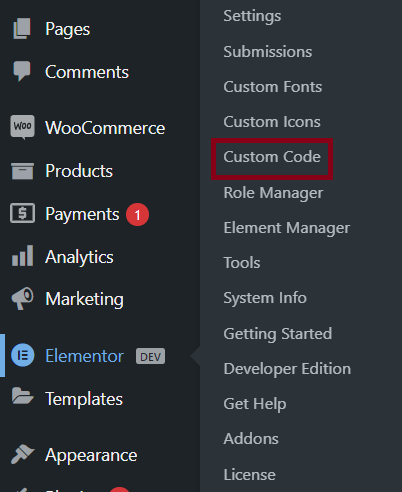Click the Pages stacked-sheets icon

click(22, 29)
